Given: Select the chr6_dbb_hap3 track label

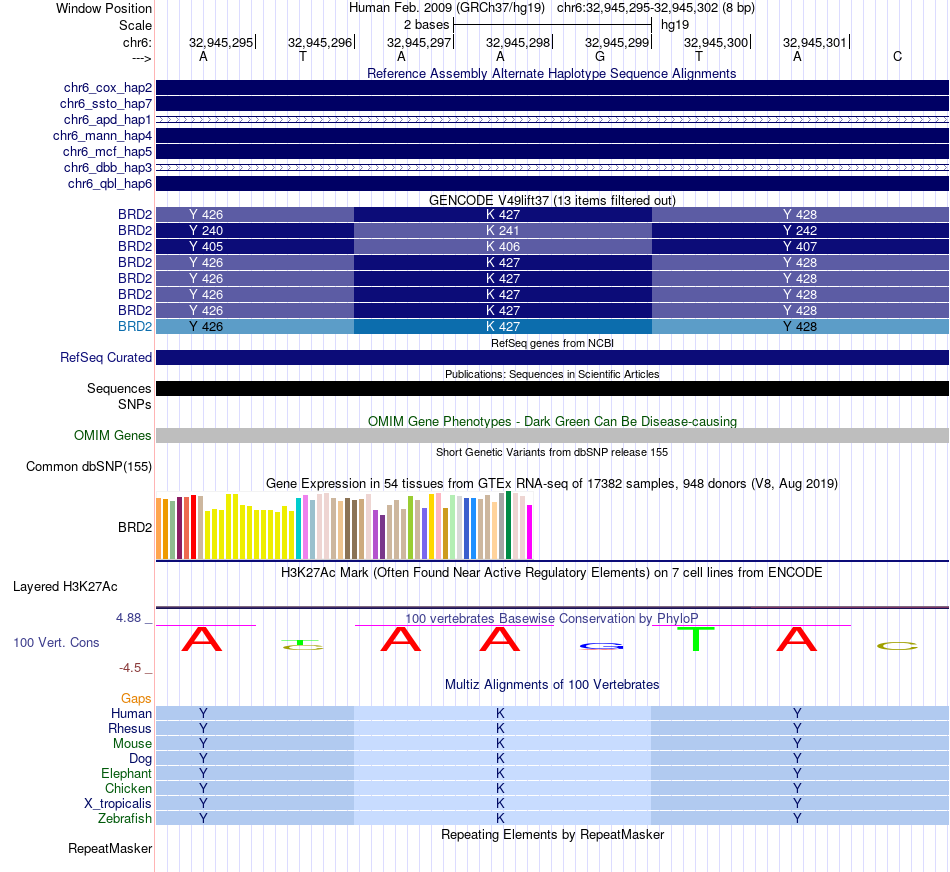Looking at the screenshot, I should click(108, 167).
